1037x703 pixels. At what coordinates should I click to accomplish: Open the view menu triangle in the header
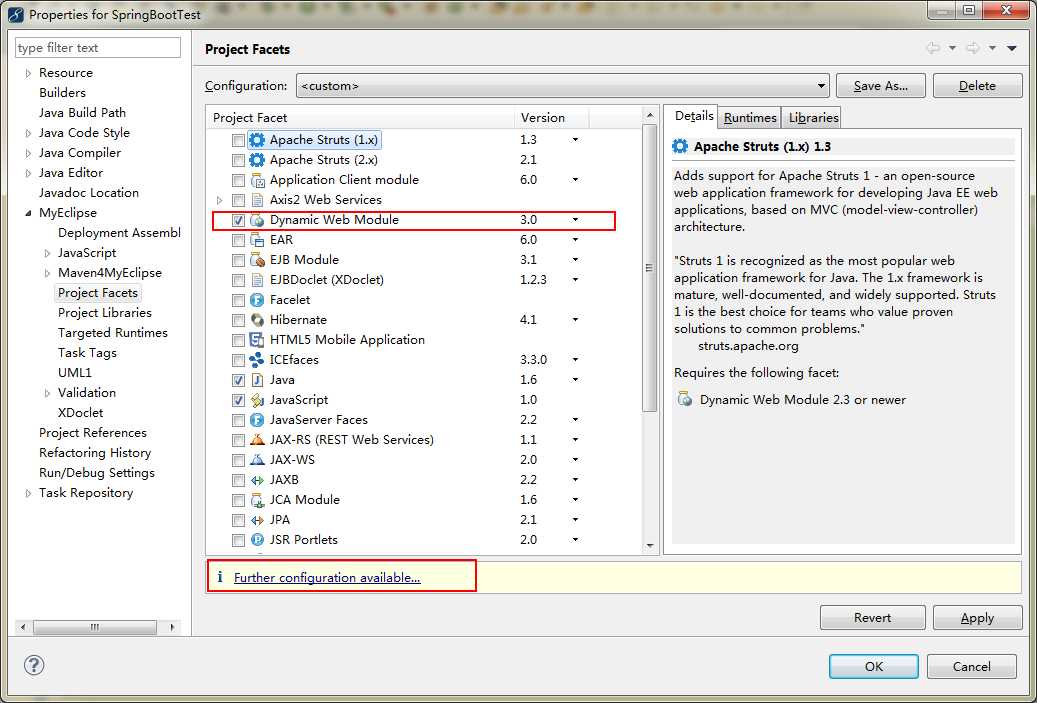[1011, 48]
